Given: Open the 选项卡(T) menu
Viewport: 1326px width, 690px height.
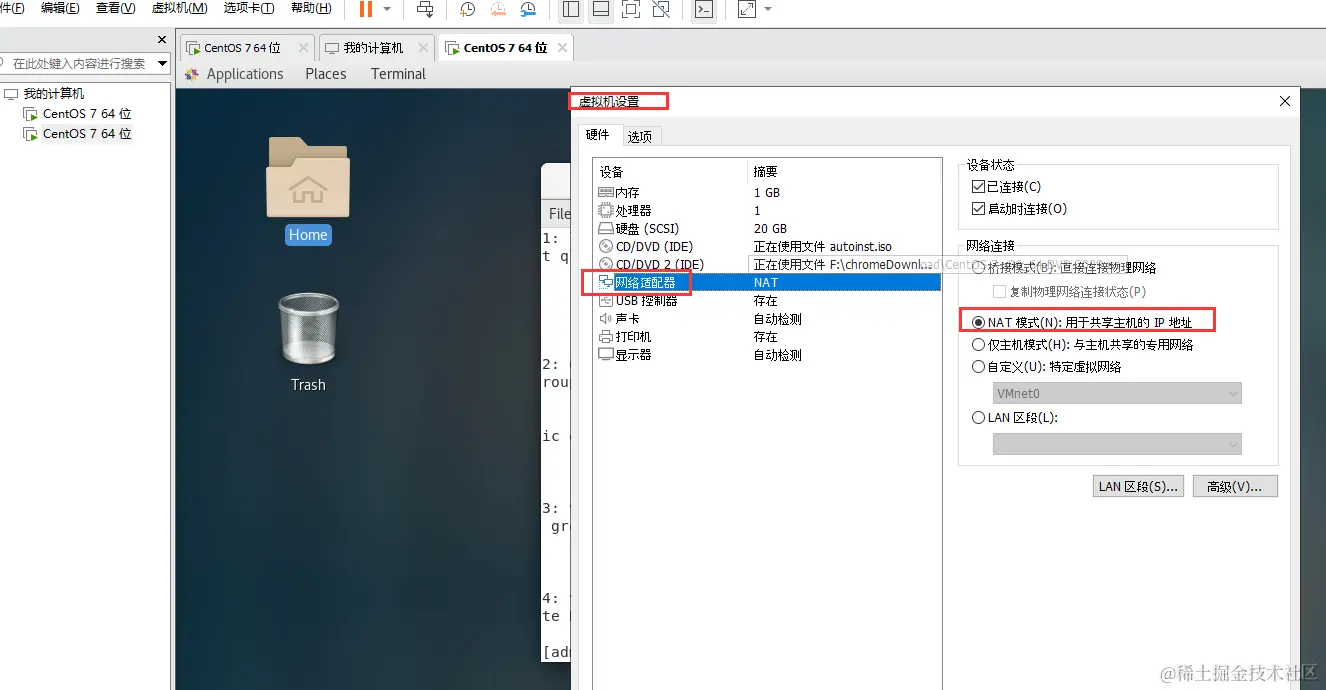Looking at the screenshot, I should coord(249,8).
